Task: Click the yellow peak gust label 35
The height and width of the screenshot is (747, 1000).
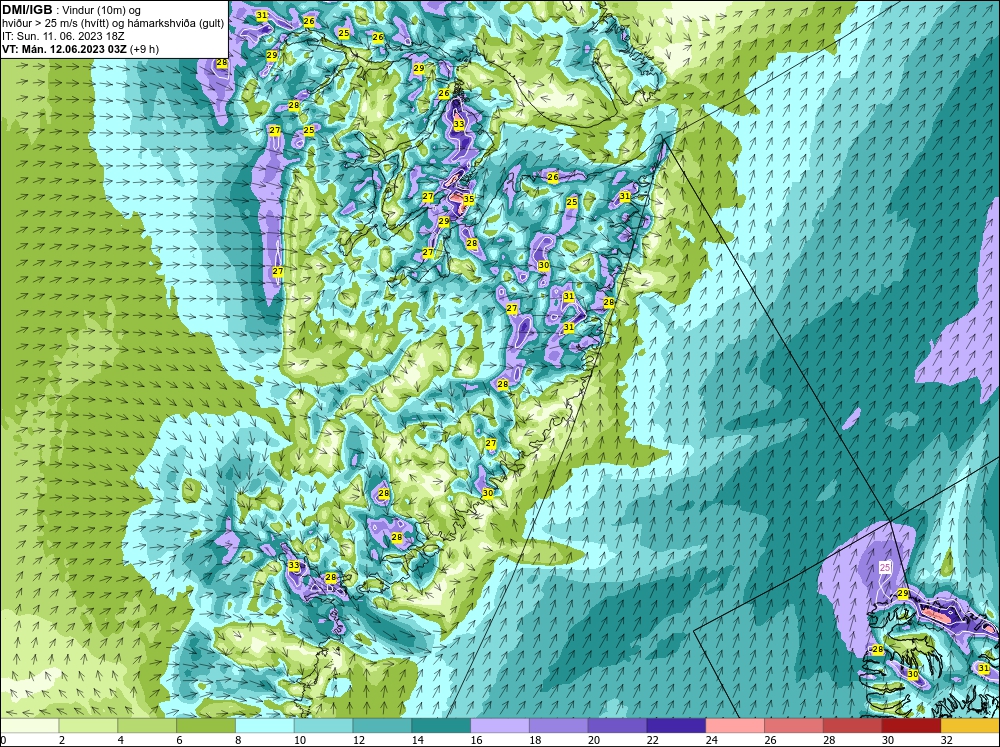Action: click(x=469, y=199)
